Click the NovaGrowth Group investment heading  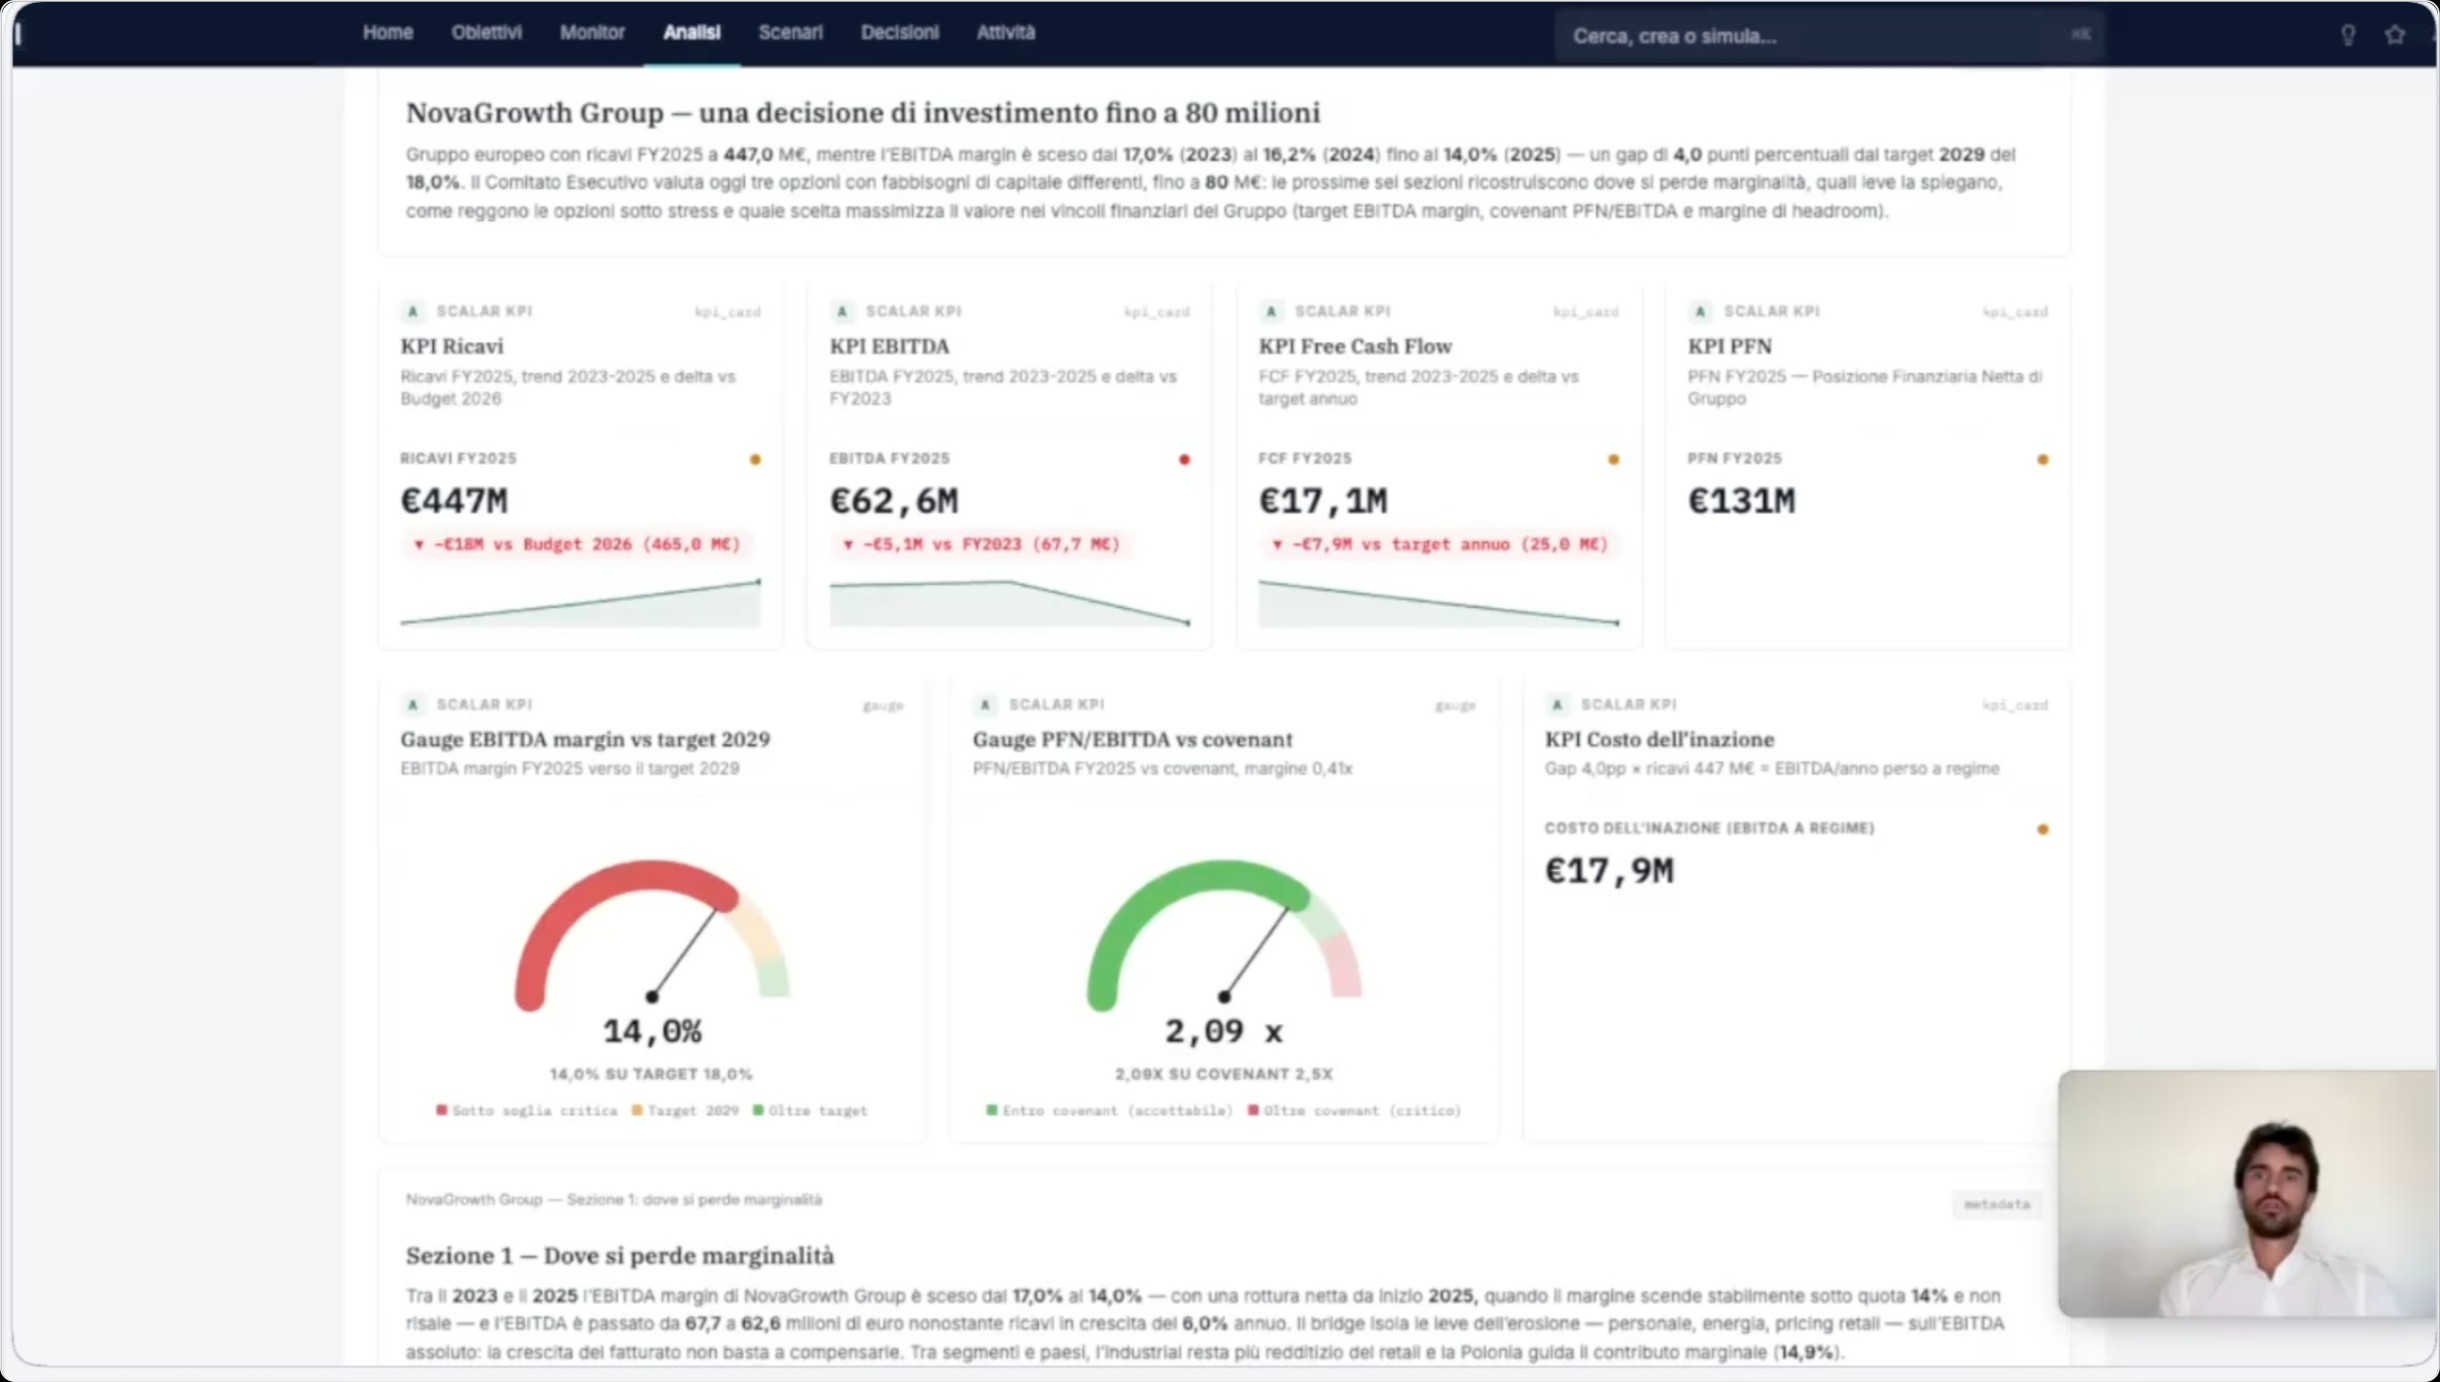[x=863, y=112]
